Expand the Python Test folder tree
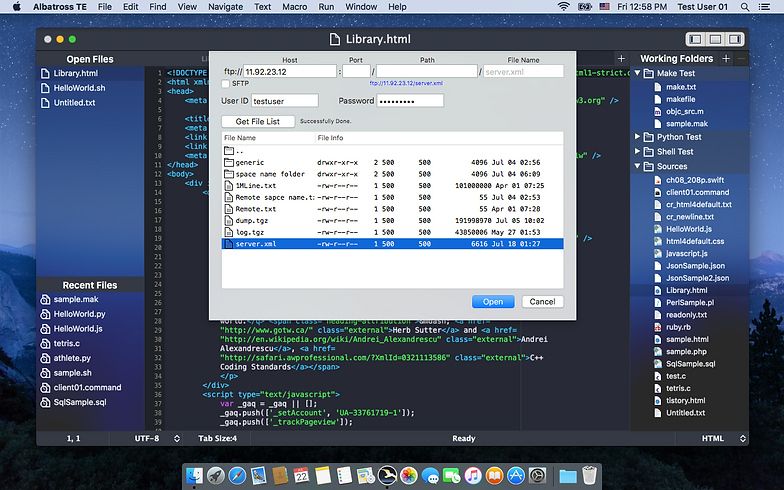Image resolution: width=784 pixels, height=490 pixels. click(x=638, y=136)
